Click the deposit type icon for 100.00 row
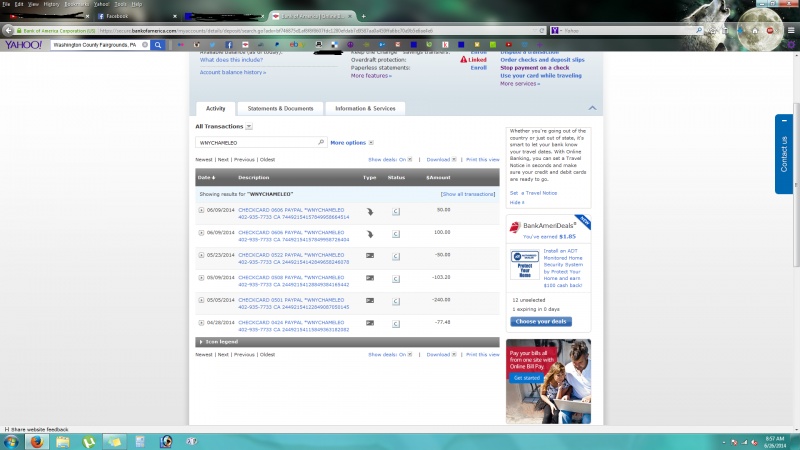The width and height of the screenshot is (800, 450). pos(370,234)
